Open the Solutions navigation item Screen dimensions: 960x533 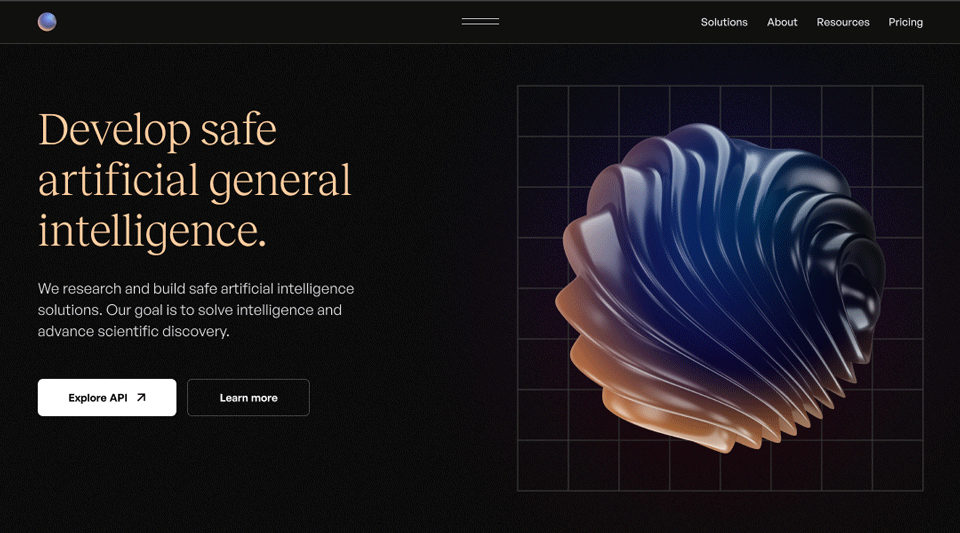(x=724, y=22)
